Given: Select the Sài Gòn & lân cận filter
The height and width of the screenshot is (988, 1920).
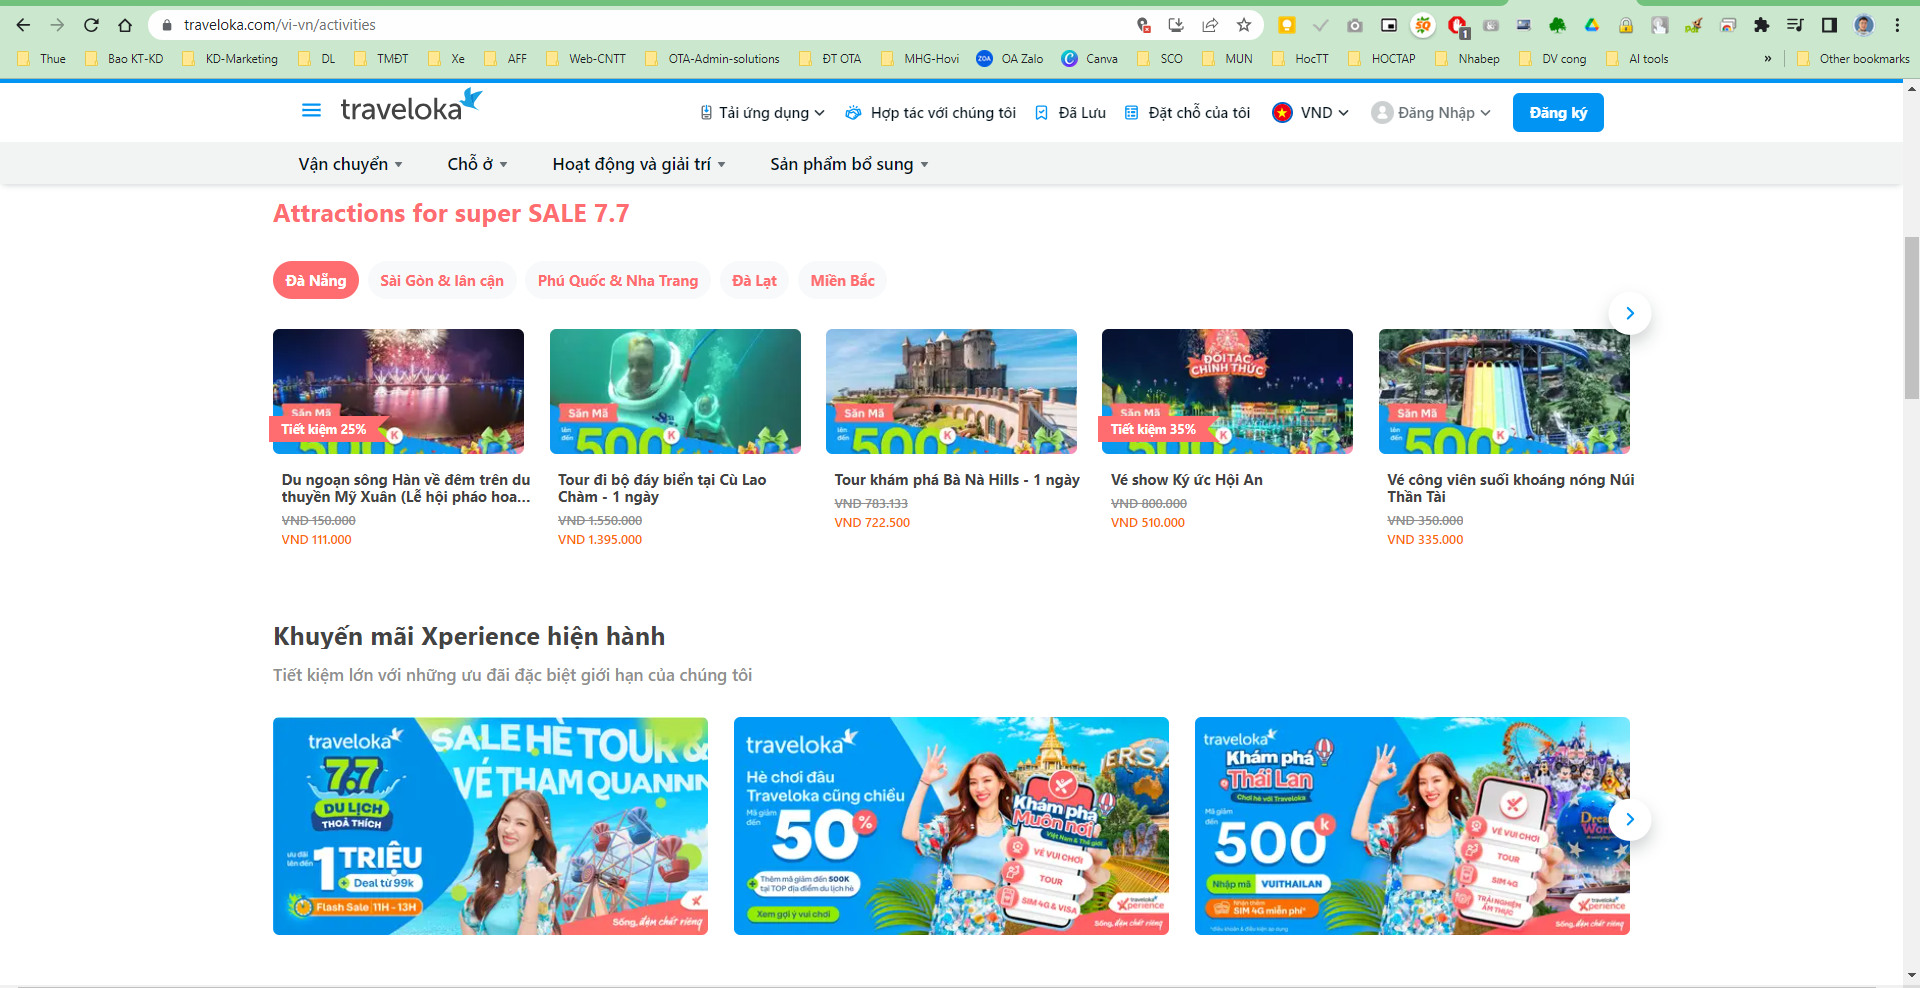Looking at the screenshot, I should point(442,280).
